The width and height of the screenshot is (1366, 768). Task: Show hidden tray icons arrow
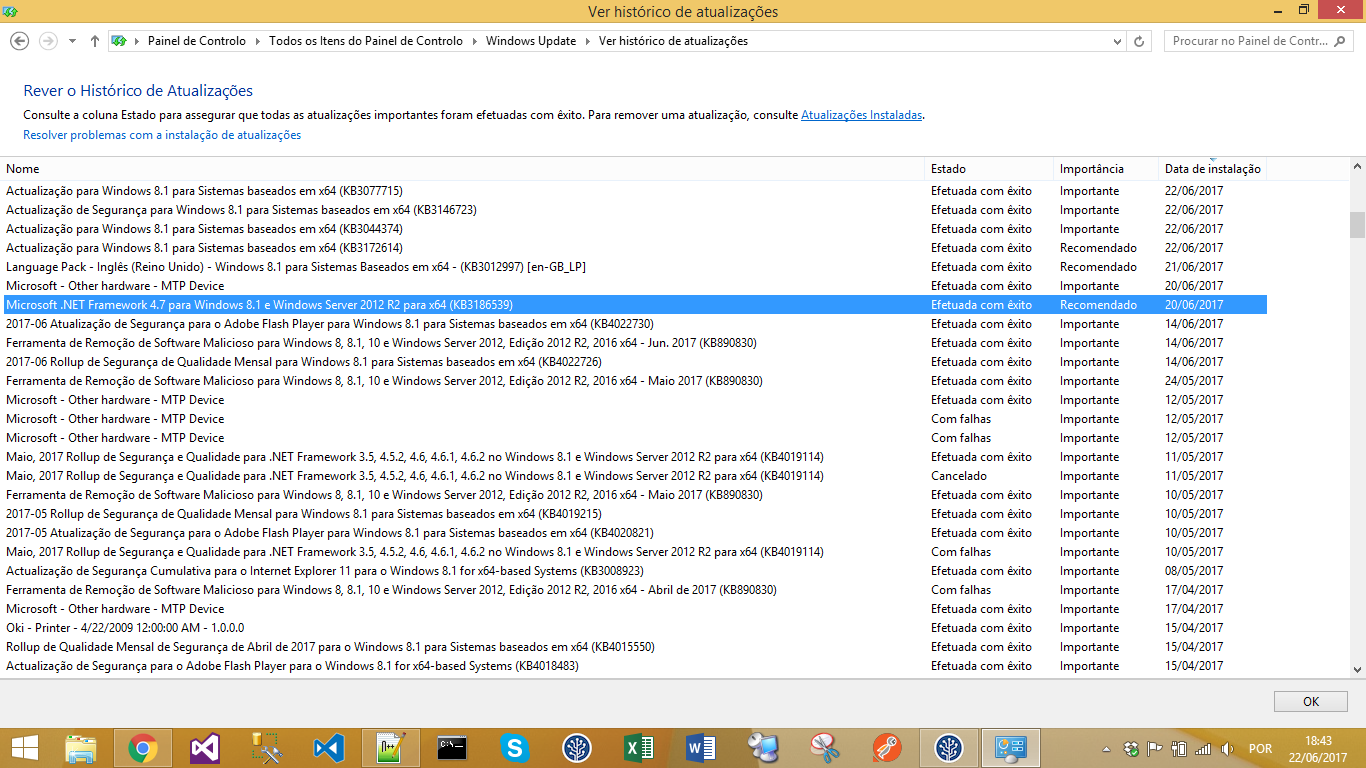tap(1107, 748)
